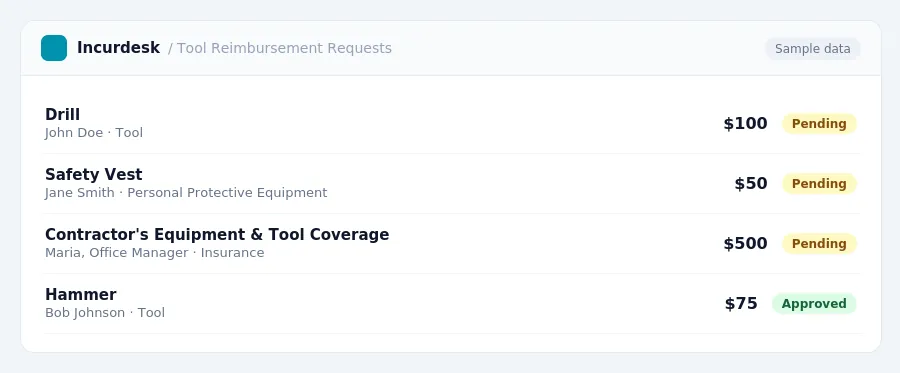Click the John Doe · Tool subtitle
The image size is (900, 373).
(x=94, y=133)
